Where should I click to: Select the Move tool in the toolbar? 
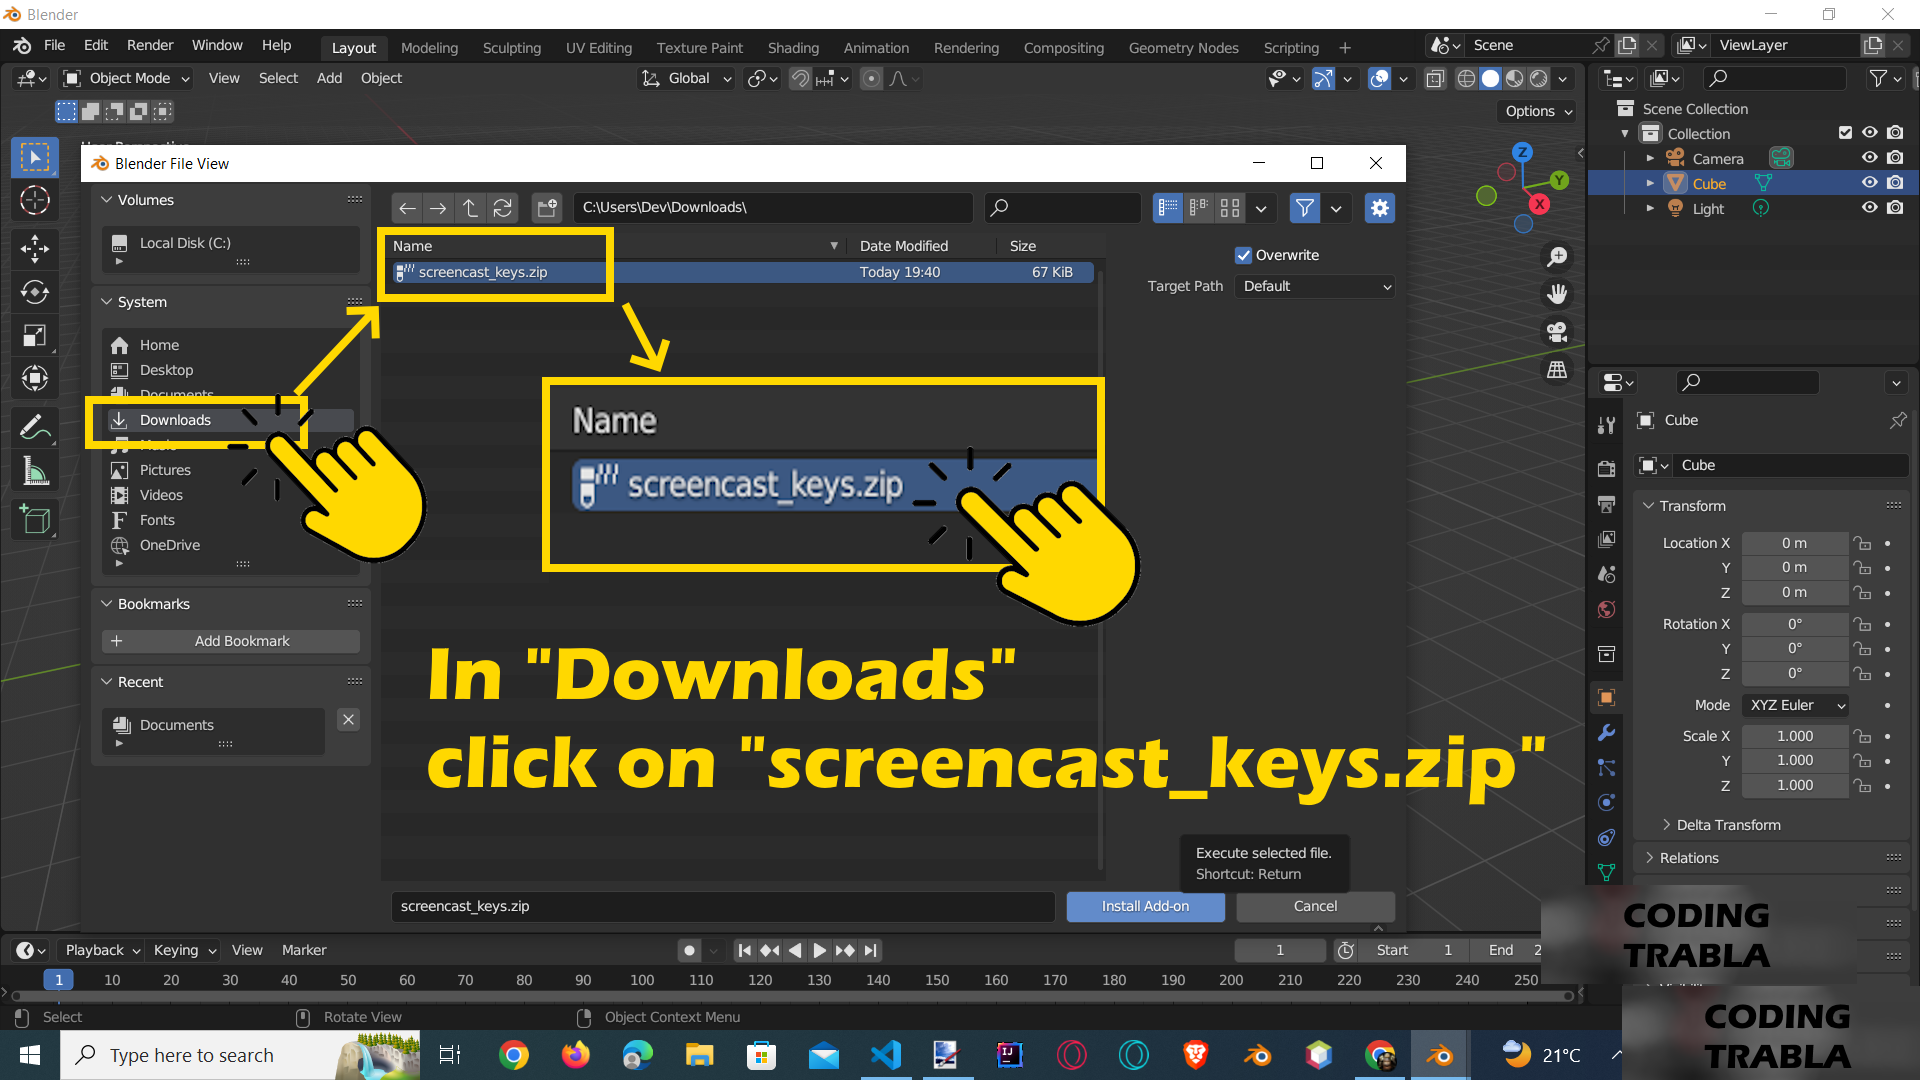point(35,248)
